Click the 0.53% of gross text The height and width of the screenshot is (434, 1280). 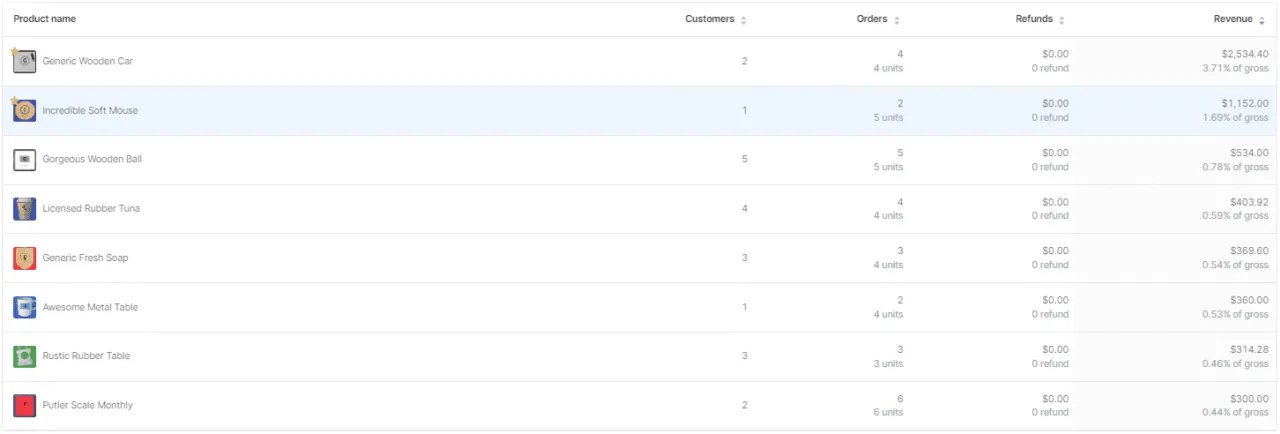(1236, 314)
